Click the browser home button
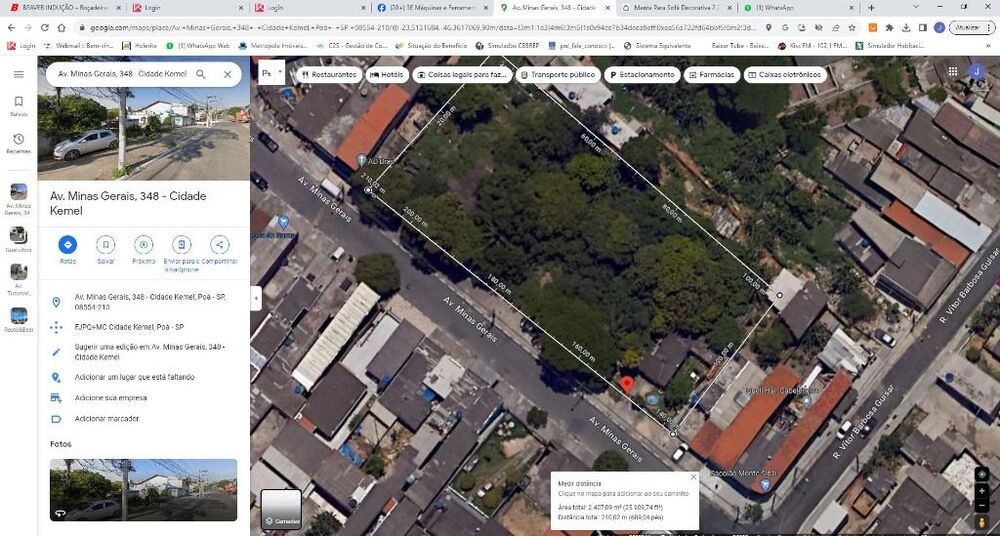This screenshot has height=536, width=1000. click(61, 27)
